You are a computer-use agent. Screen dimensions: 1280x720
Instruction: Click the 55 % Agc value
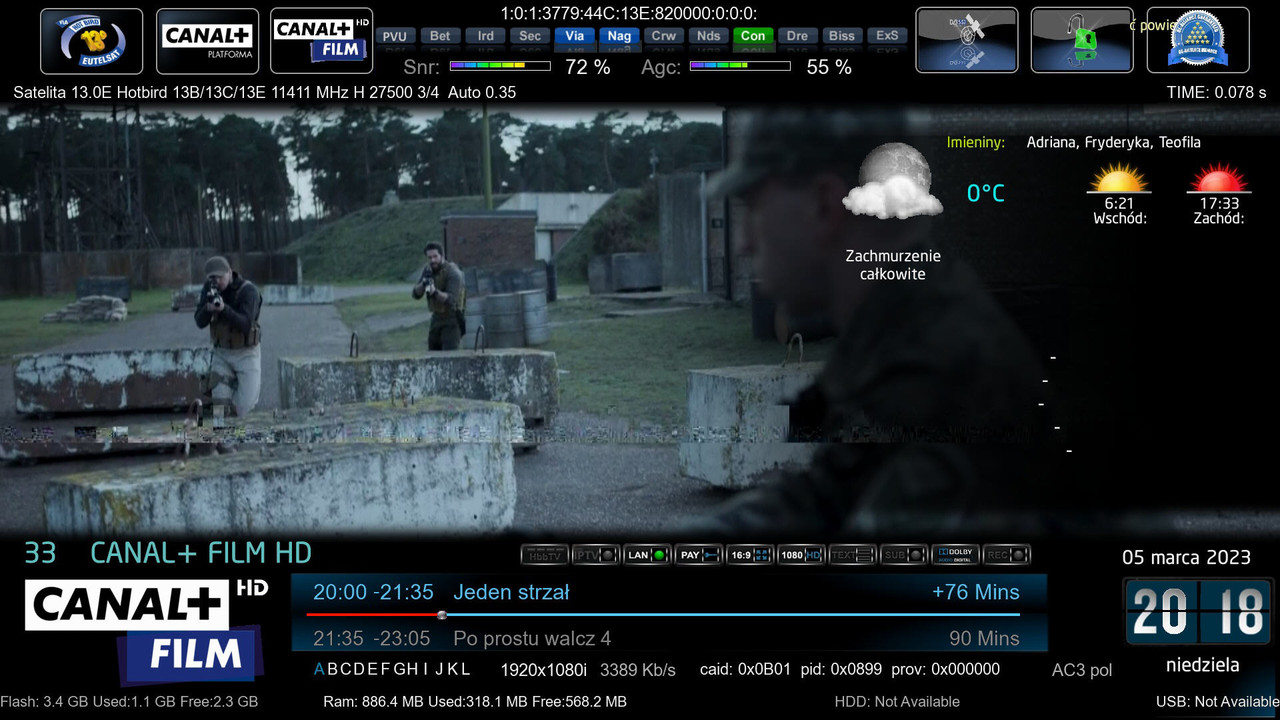(x=829, y=67)
